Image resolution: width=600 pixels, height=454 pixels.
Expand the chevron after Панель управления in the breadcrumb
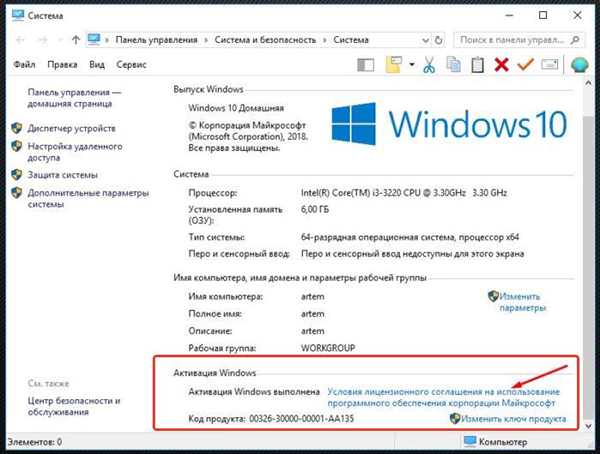(x=206, y=40)
